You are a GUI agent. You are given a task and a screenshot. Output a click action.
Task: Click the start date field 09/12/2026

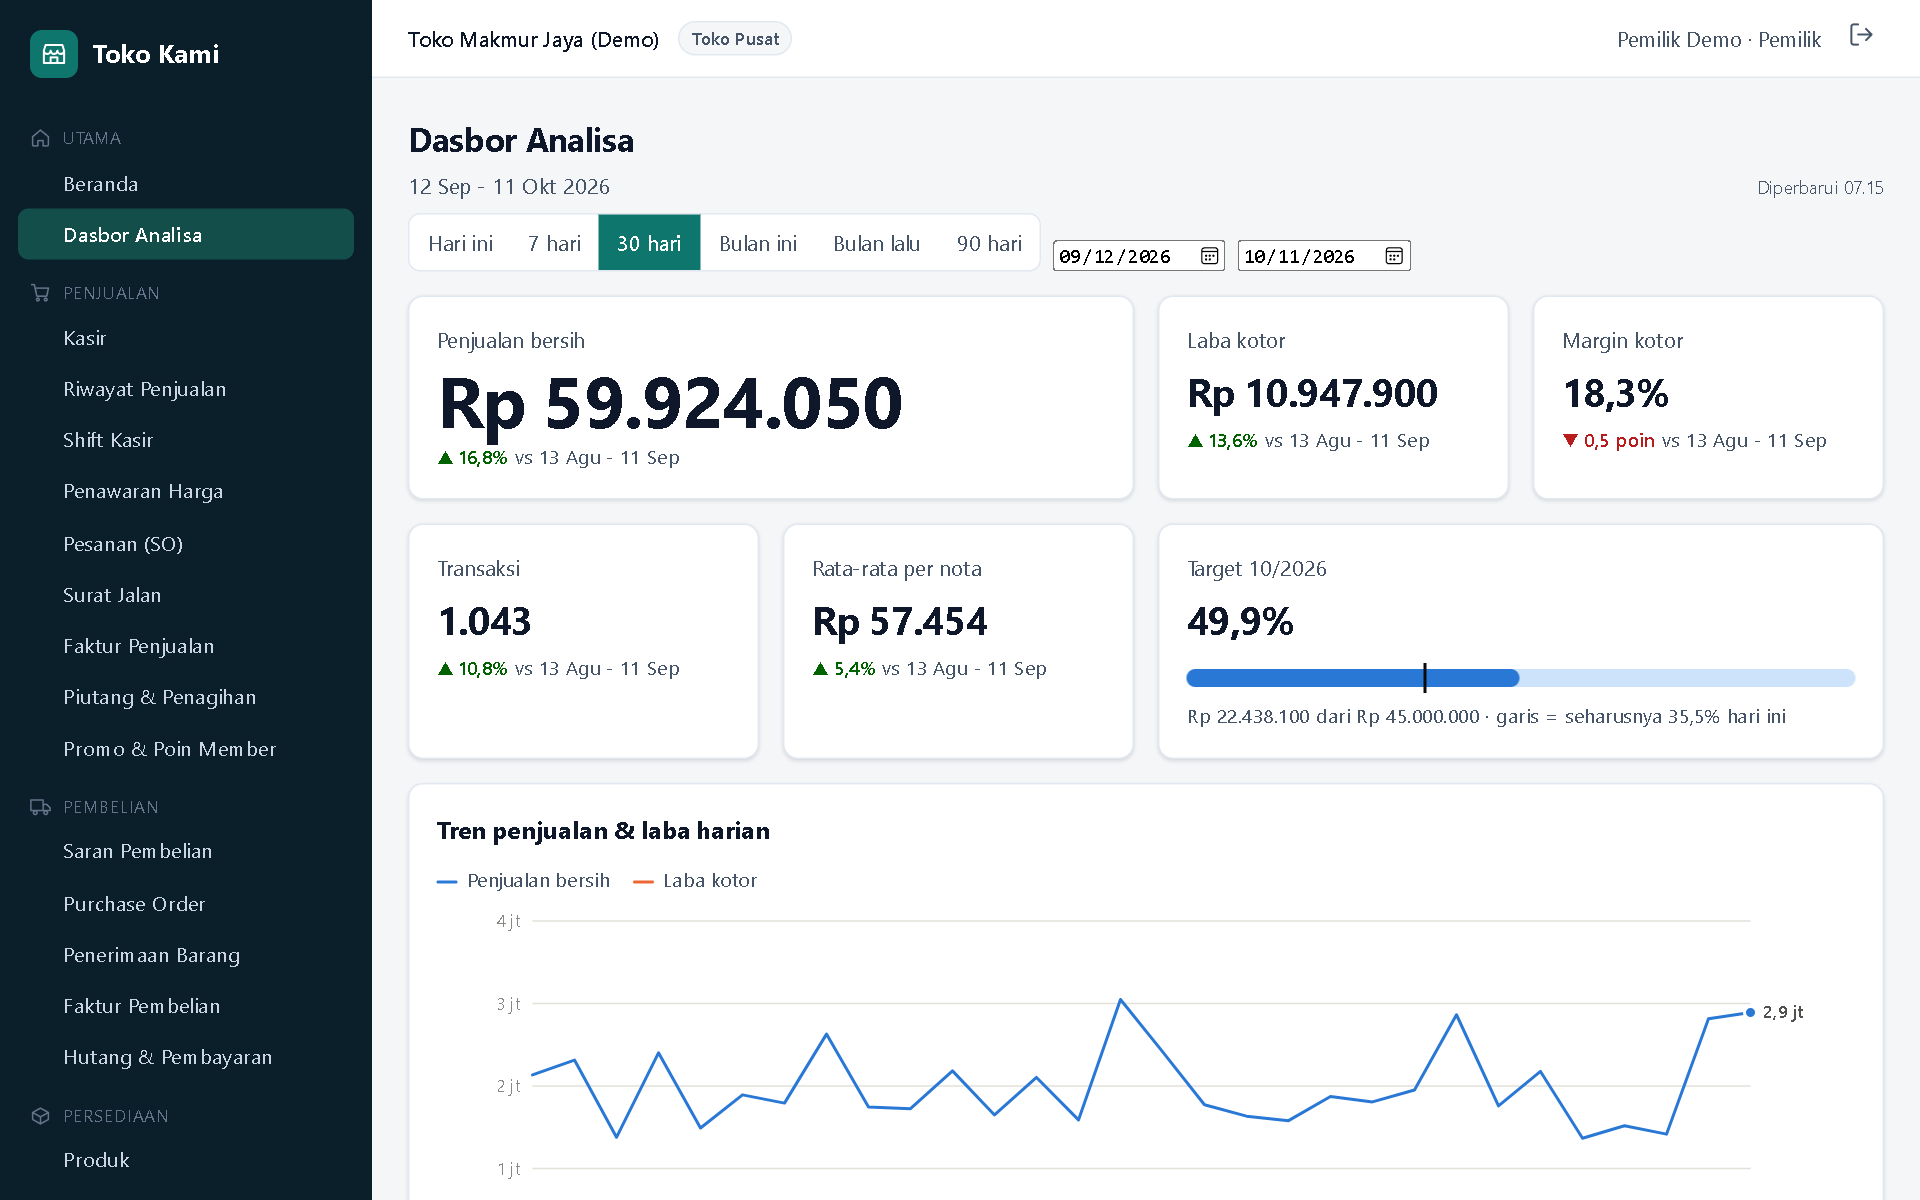(x=1139, y=256)
